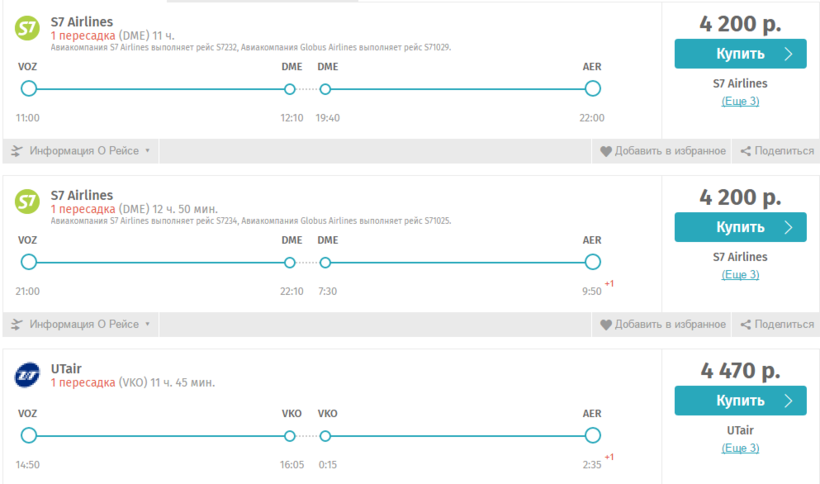This screenshot has height=484, width=820.
Task: Click the S7 logo on the 21:00 flight
Action: [27, 203]
